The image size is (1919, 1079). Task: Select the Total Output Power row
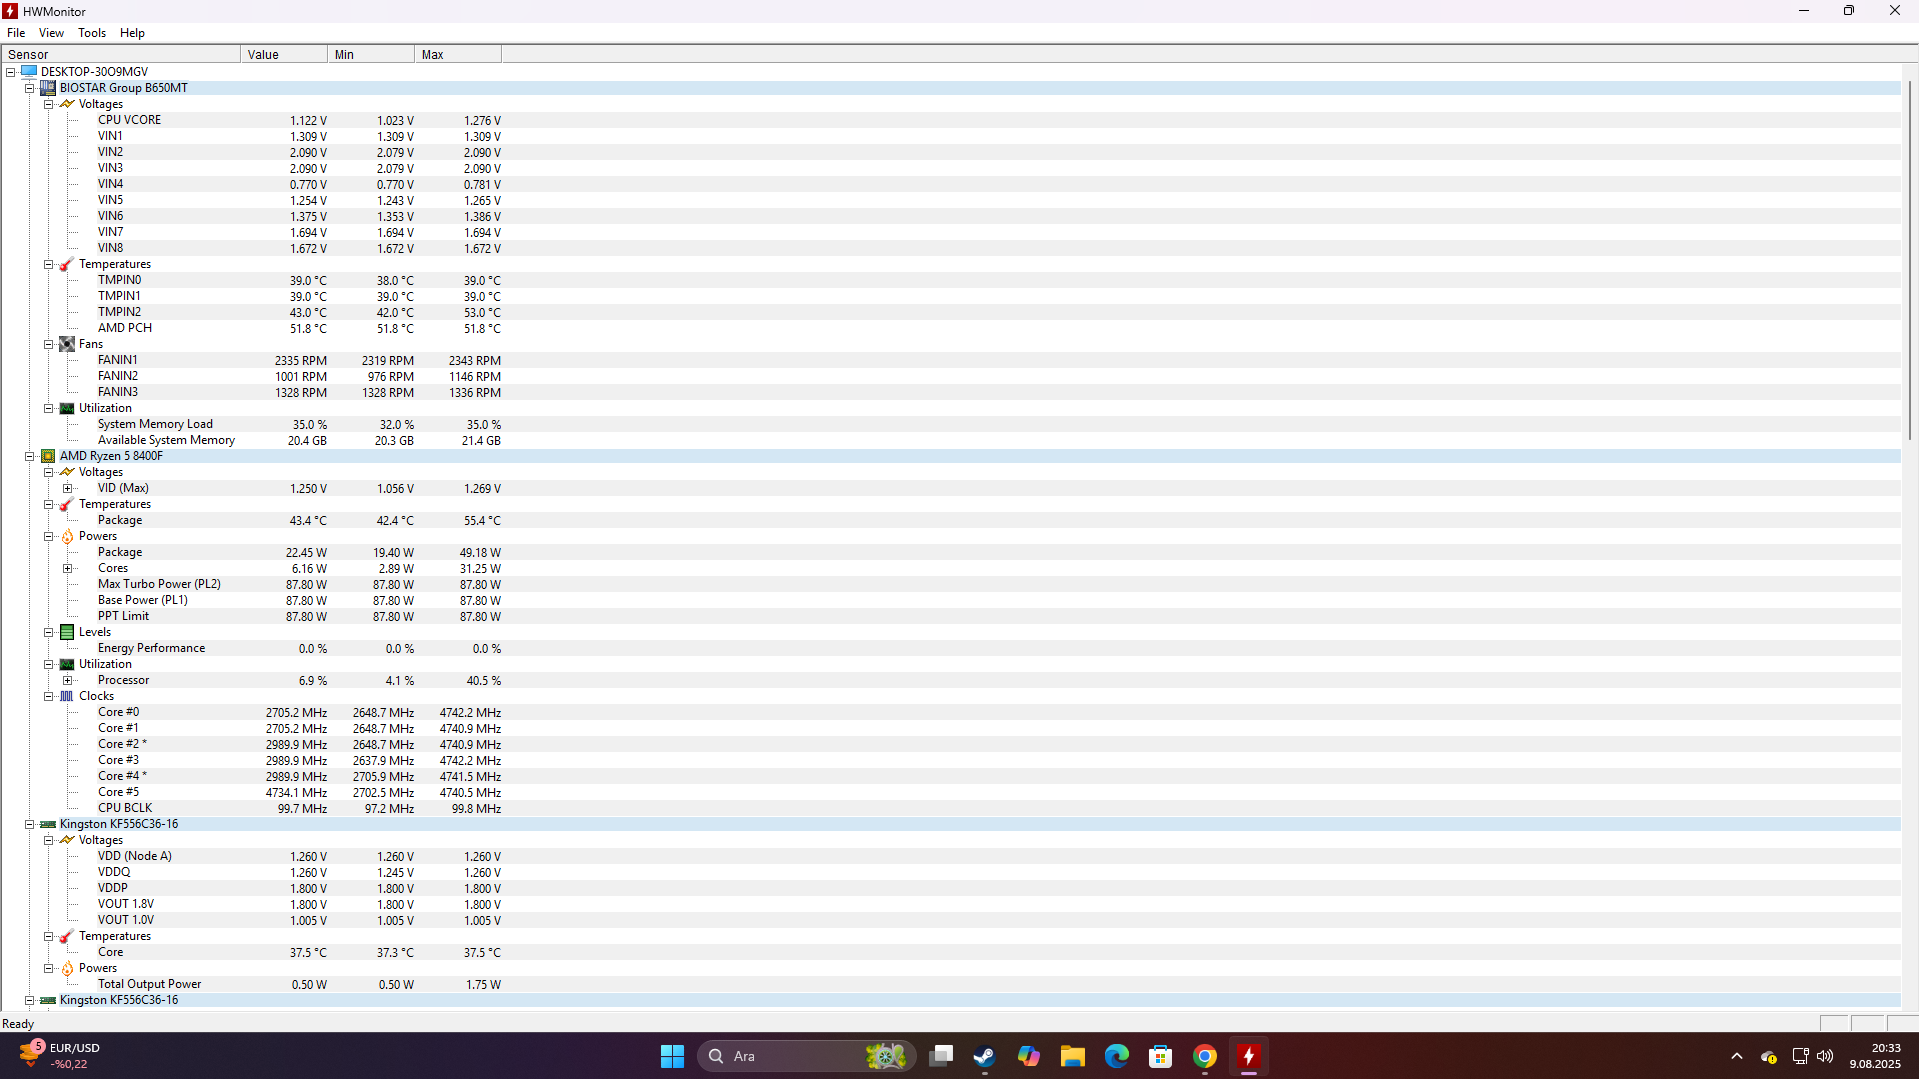point(950,984)
